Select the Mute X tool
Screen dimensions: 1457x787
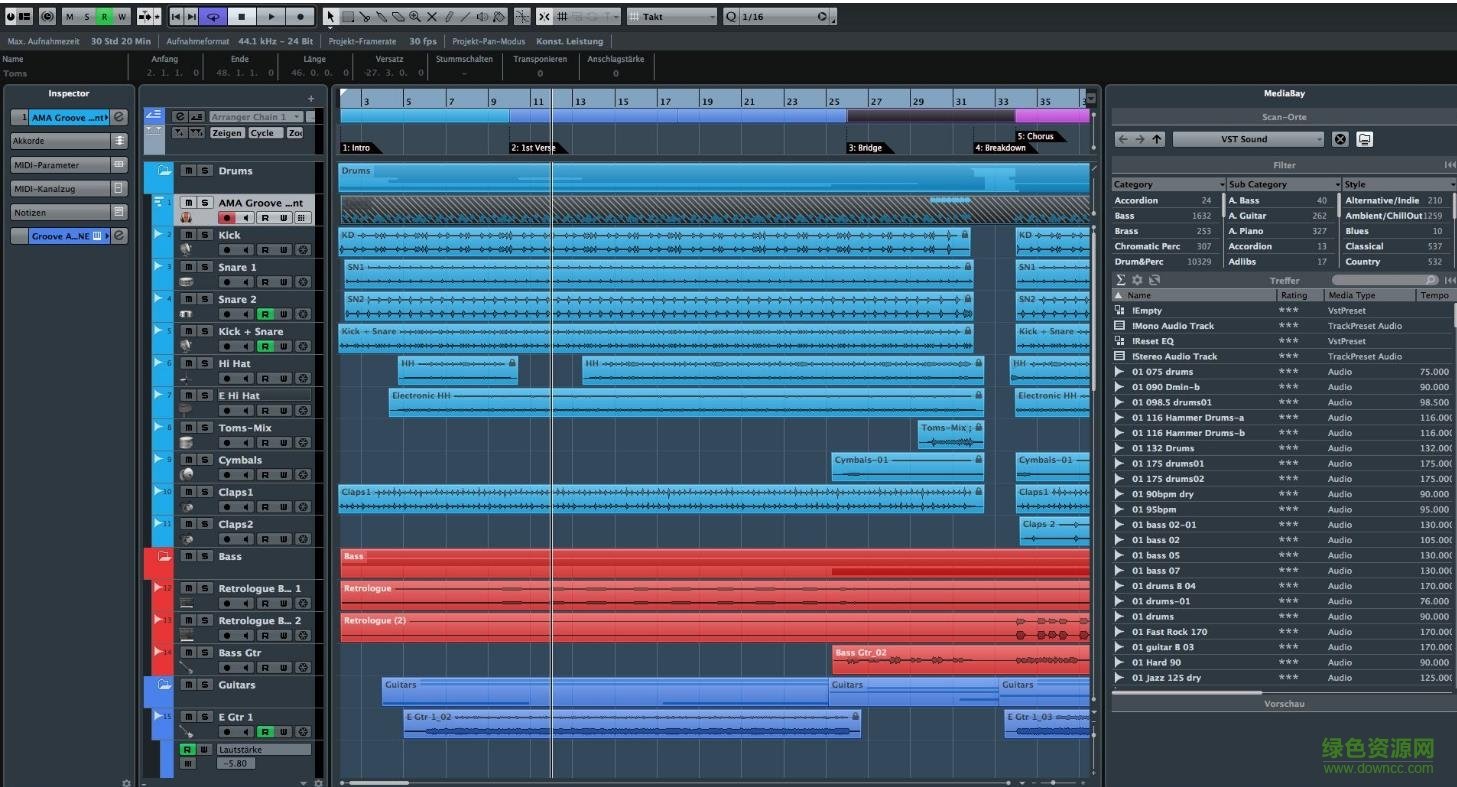[x=431, y=16]
